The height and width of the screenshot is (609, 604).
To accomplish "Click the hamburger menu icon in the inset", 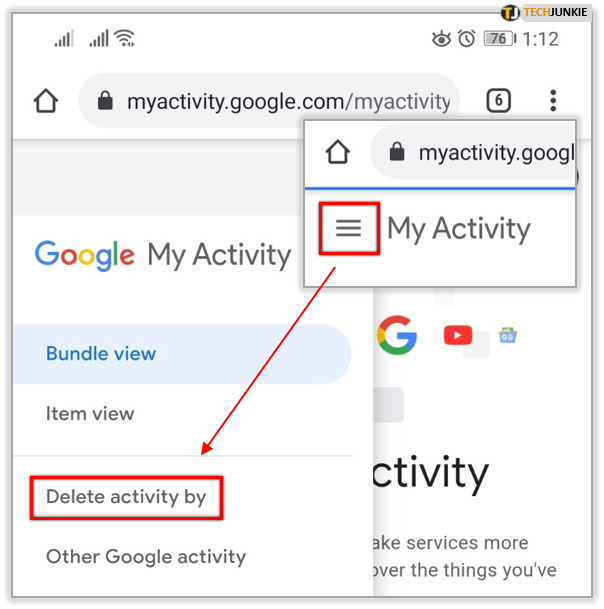I will tap(348, 228).
